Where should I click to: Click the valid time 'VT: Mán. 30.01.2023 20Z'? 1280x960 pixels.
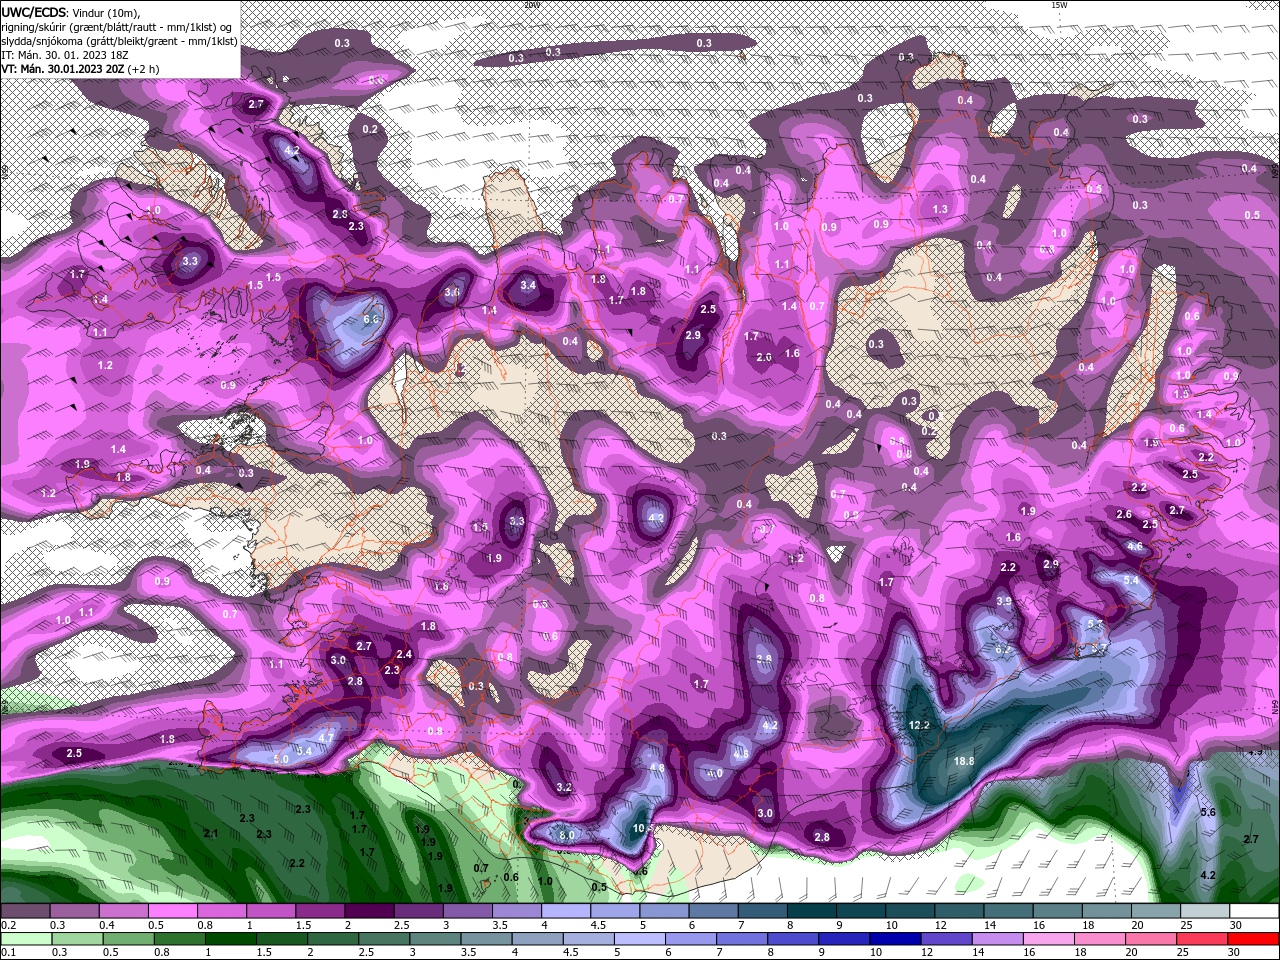pyautogui.click(x=63, y=69)
